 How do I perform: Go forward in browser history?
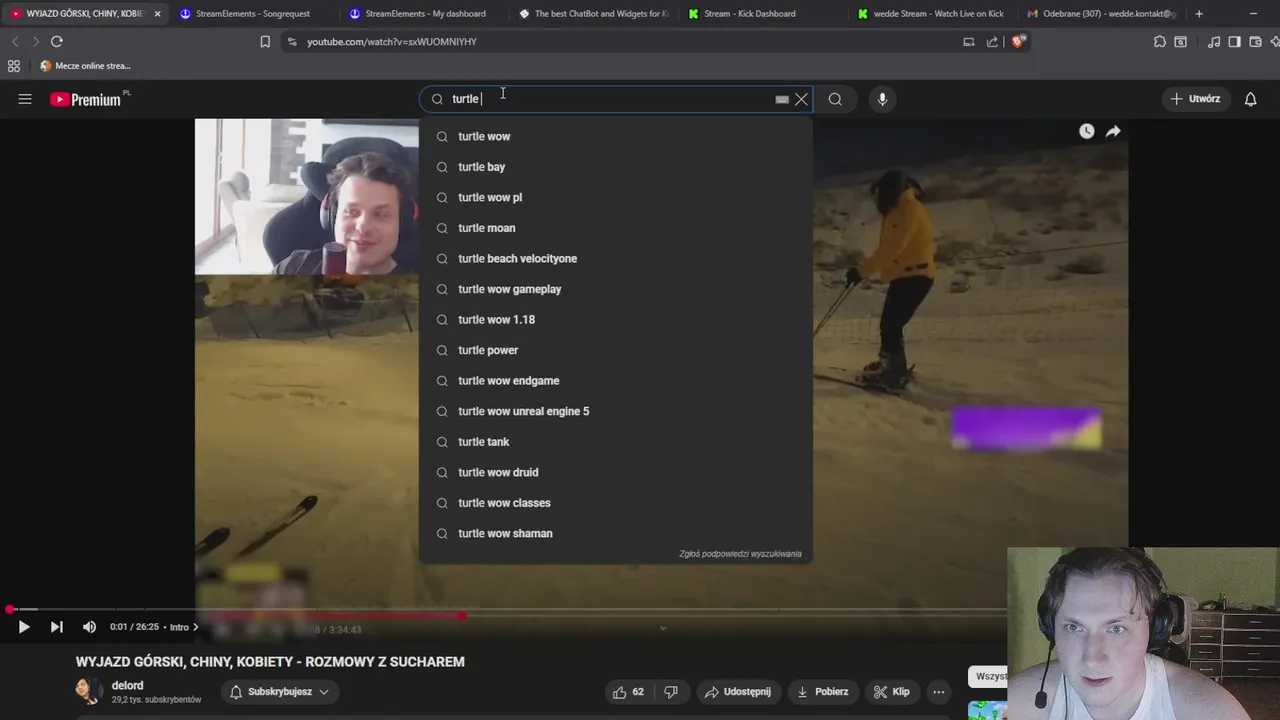pos(35,41)
